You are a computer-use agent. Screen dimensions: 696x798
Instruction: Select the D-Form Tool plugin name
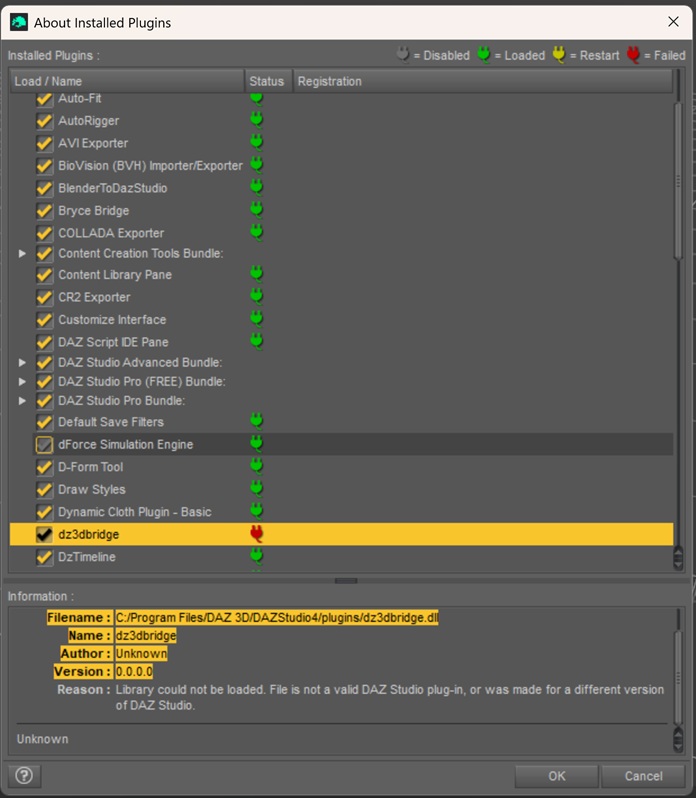pos(91,467)
